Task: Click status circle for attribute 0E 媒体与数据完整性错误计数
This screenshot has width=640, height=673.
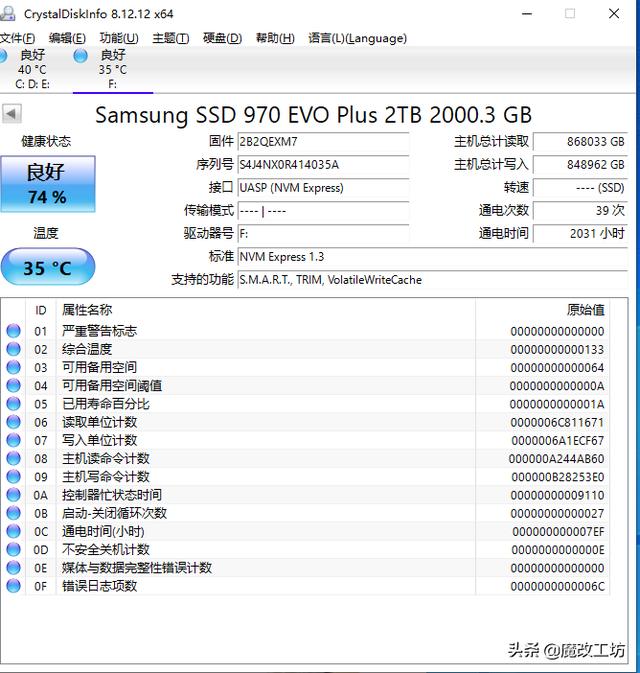Action: [14, 568]
